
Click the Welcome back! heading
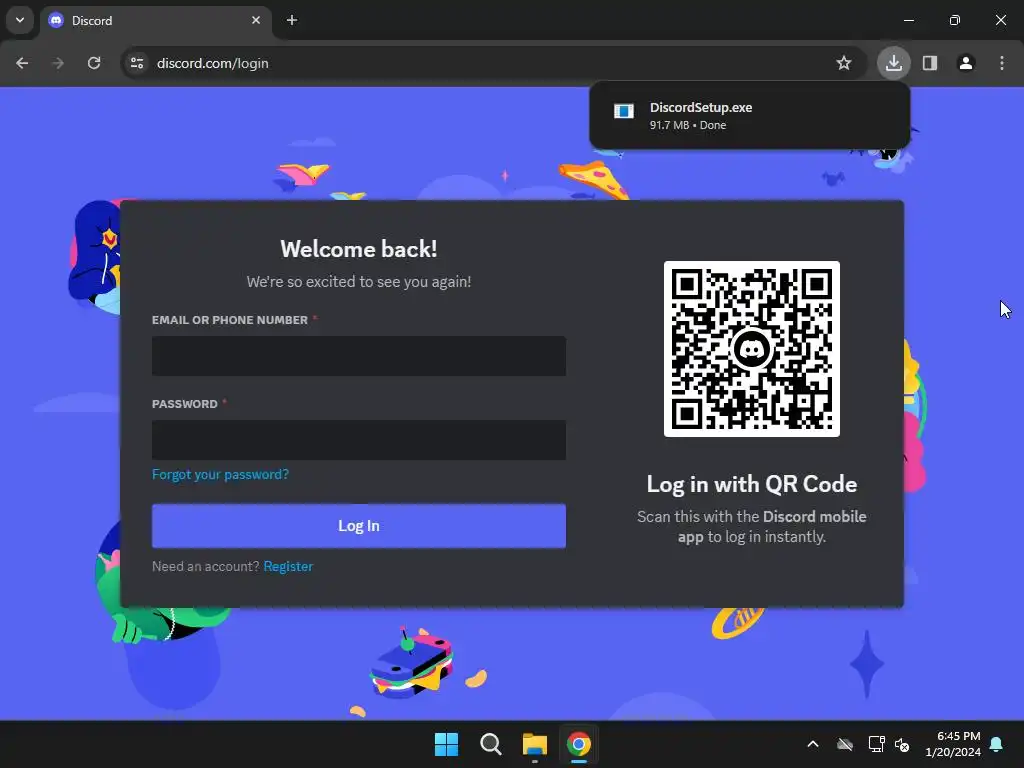click(x=359, y=249)
